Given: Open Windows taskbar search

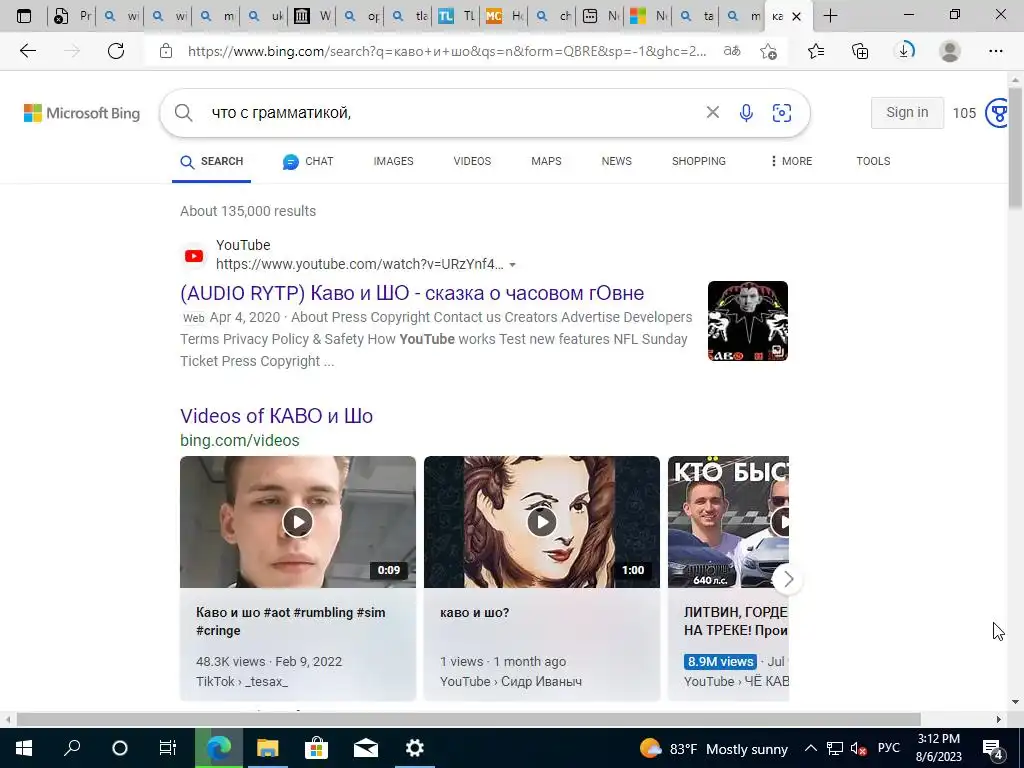Looking at the screenshot, I should pyautogui.click(x=72, y=748).
